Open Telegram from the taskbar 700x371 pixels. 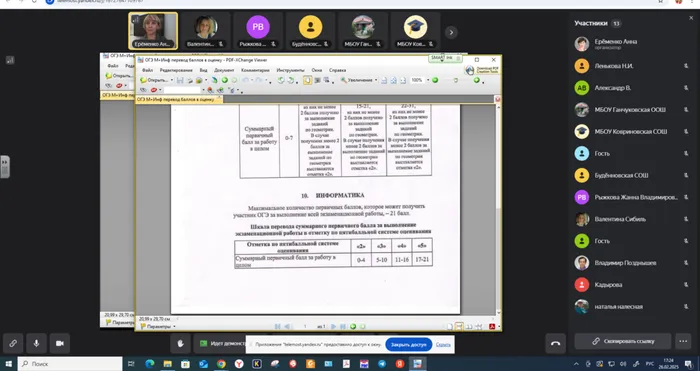pos(382,364)
